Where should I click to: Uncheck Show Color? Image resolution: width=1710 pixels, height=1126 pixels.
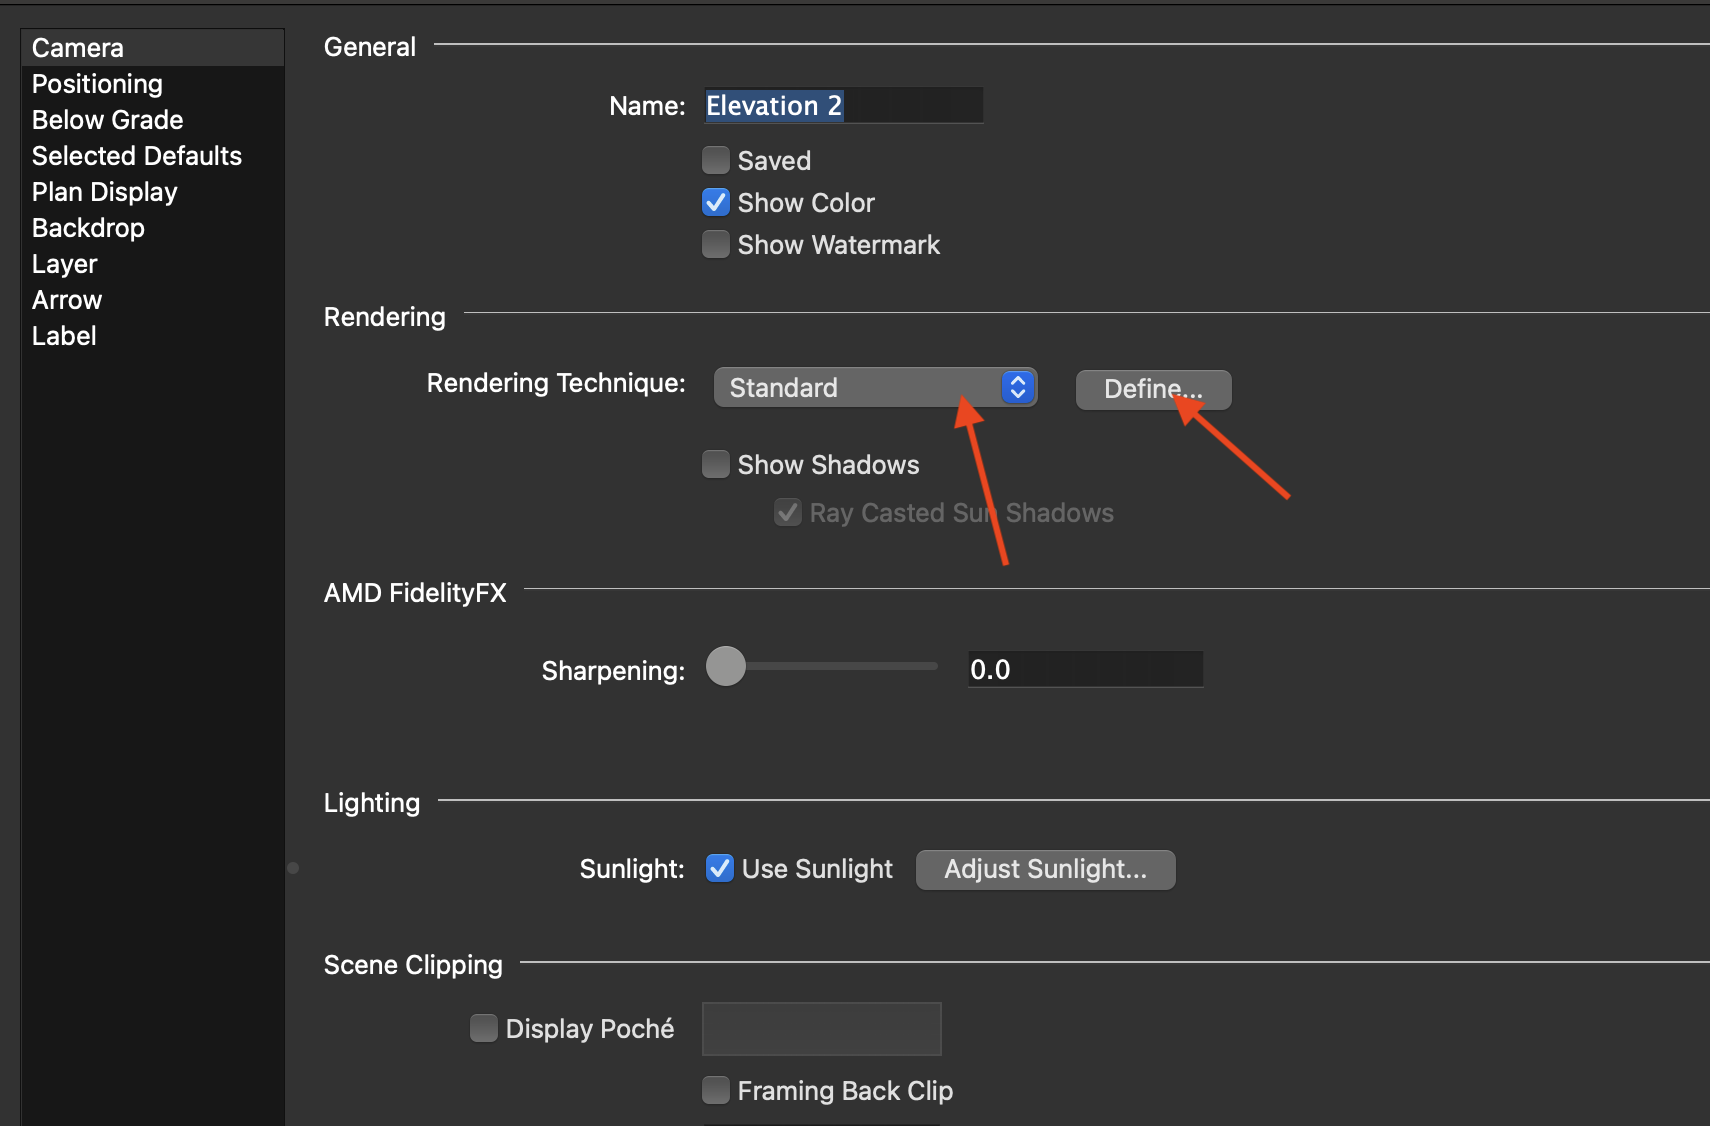[716, 202]
